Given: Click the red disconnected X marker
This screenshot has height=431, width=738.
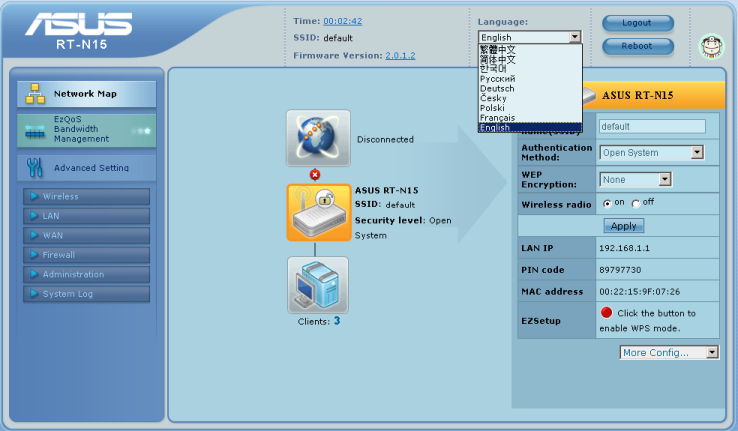Looking at the screenshot, I should pos(315,175).
